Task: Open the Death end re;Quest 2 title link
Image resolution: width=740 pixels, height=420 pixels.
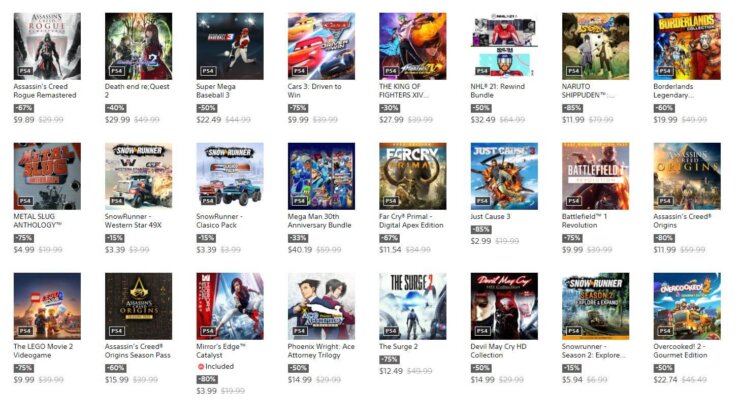Action: 137,91
